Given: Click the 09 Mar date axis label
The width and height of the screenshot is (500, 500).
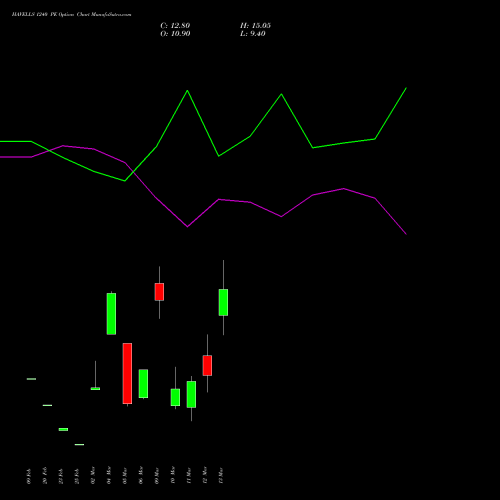Looking at the screenshot, I should [x=157, y=476].
